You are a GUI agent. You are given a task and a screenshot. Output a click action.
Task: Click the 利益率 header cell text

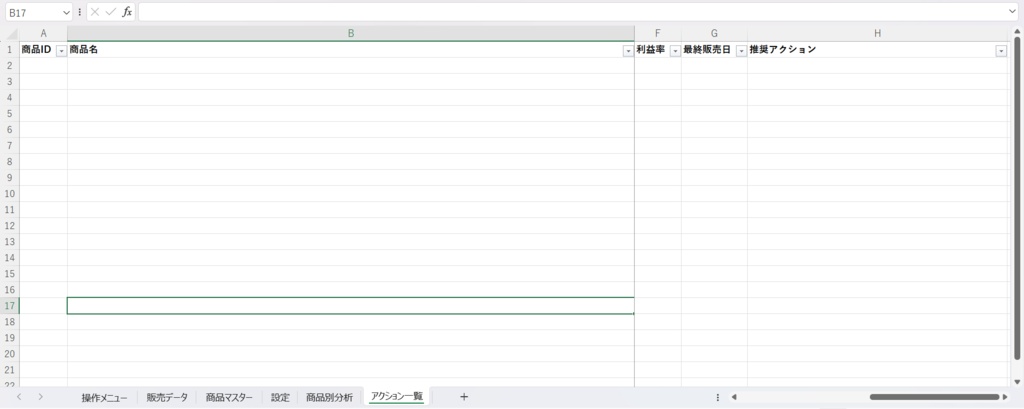coord(650,50)
